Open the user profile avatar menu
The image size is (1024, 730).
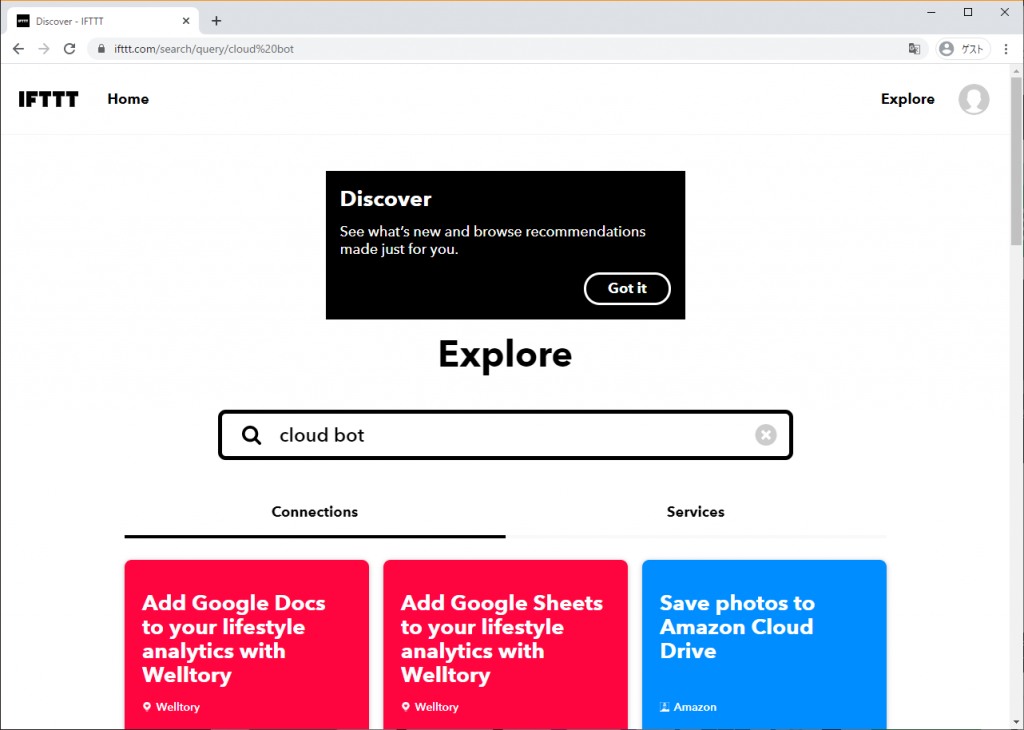click(973, 99)
